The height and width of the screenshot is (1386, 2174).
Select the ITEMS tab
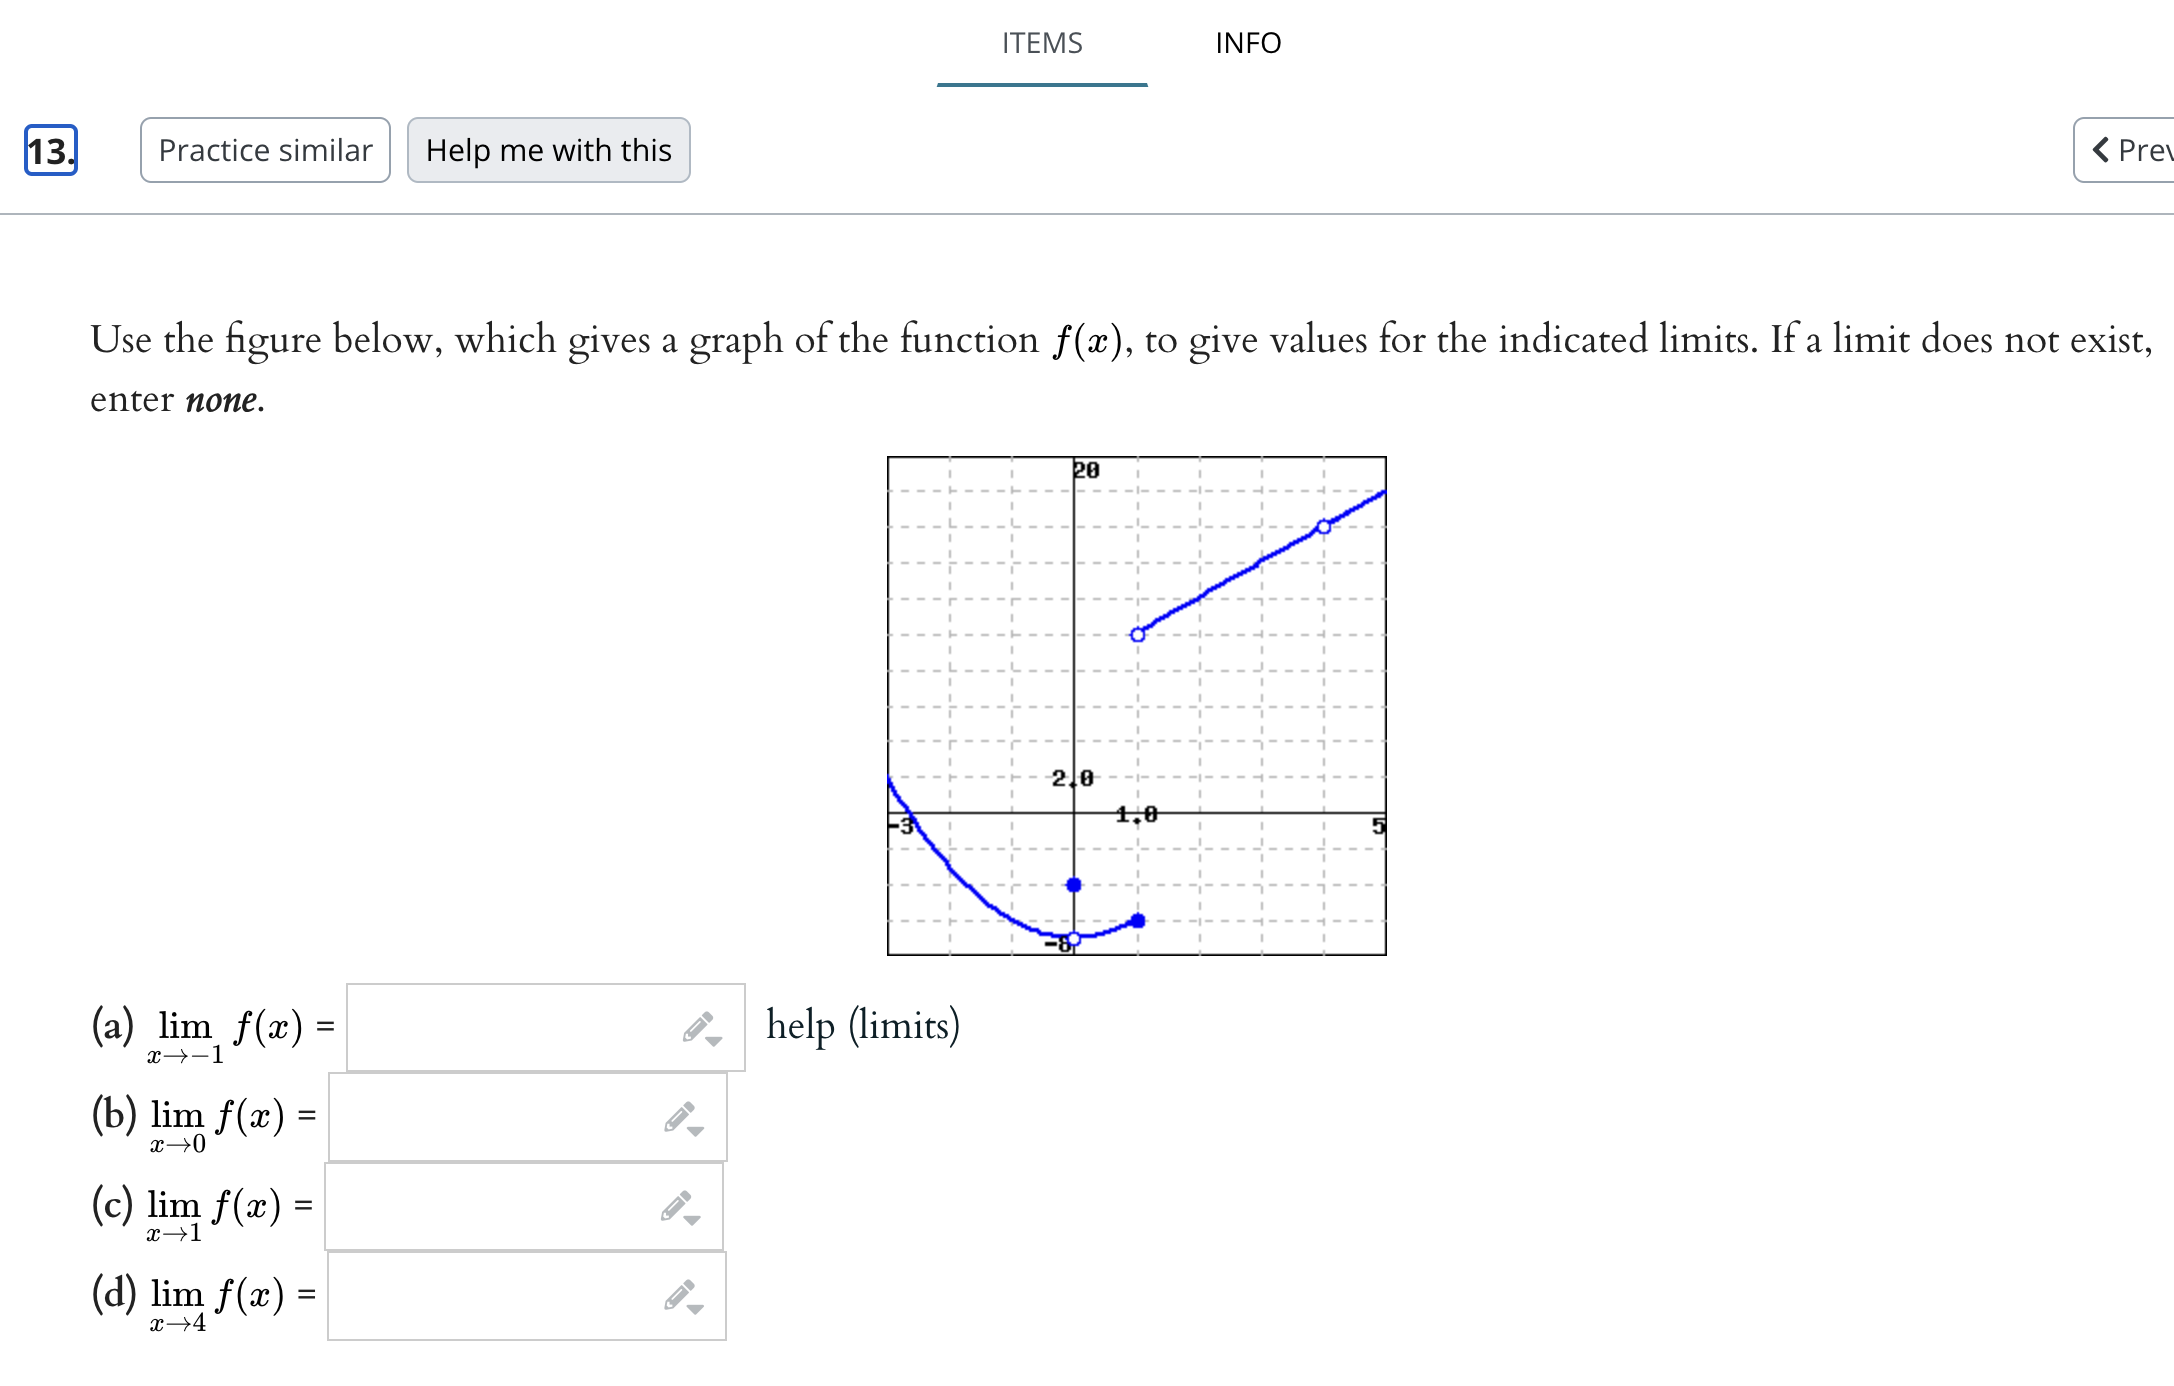[x=1042, y=43]
